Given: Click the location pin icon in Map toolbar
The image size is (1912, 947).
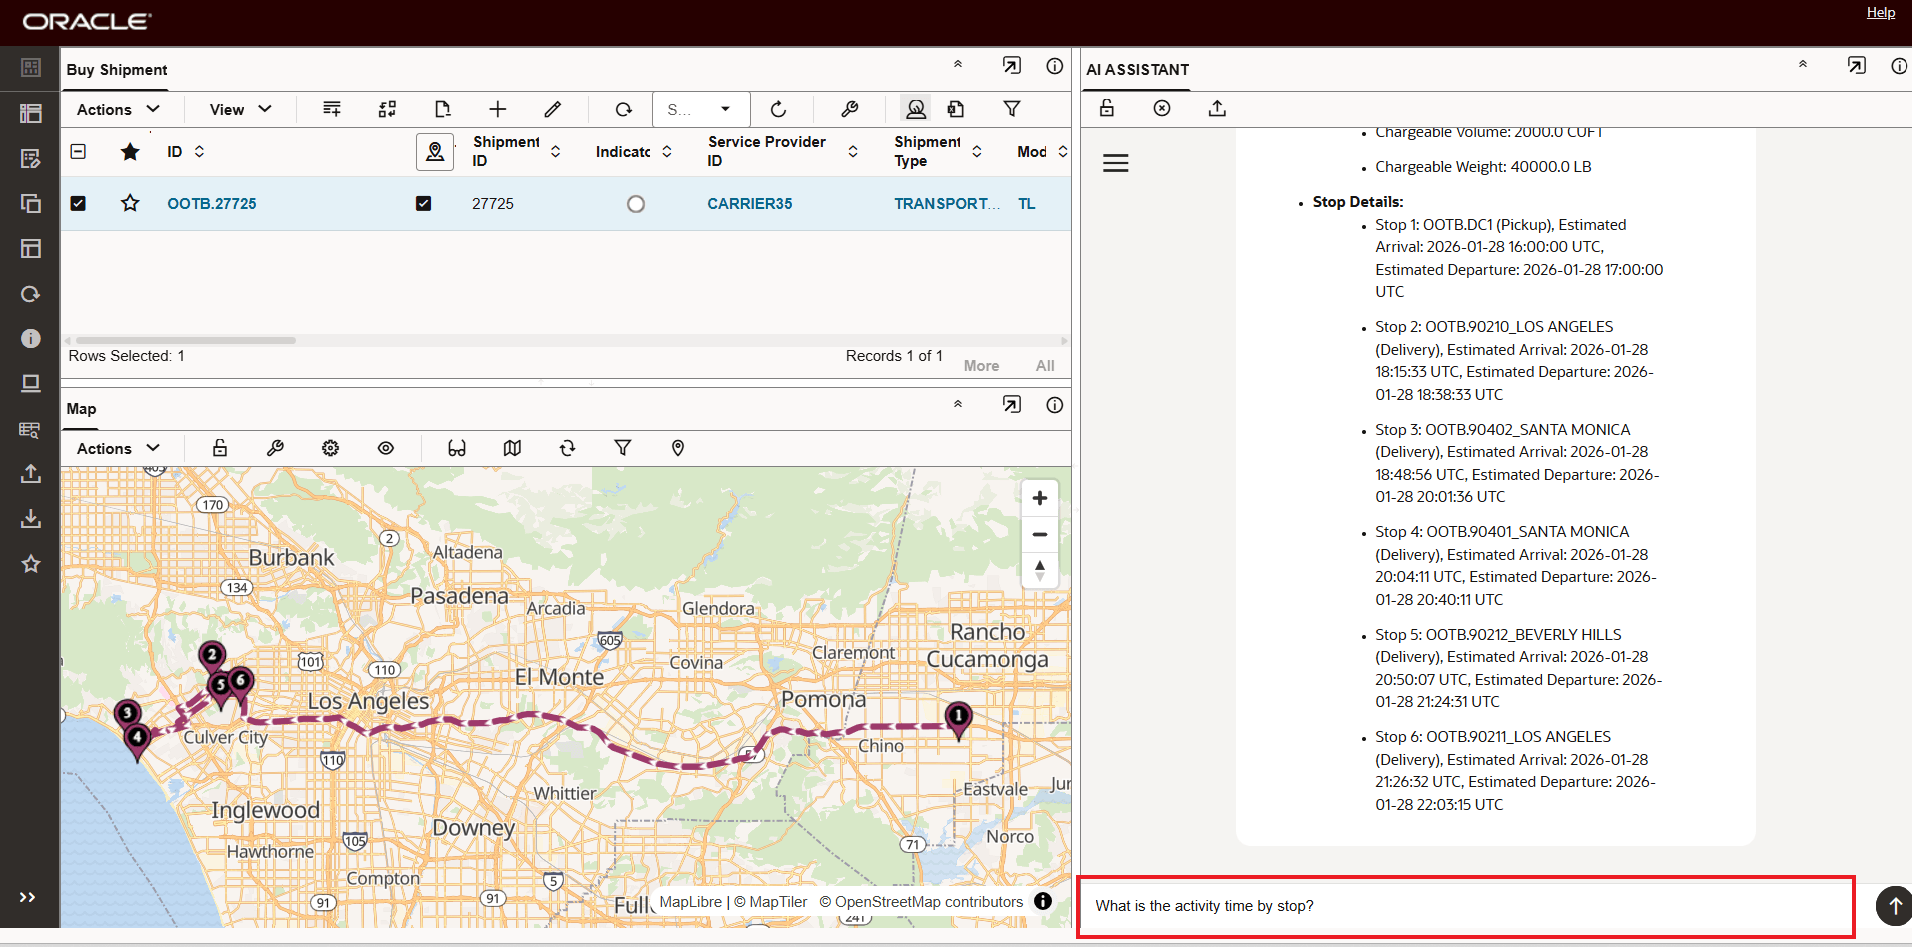Looking at the screenshot, I should (x=677, y=448).
